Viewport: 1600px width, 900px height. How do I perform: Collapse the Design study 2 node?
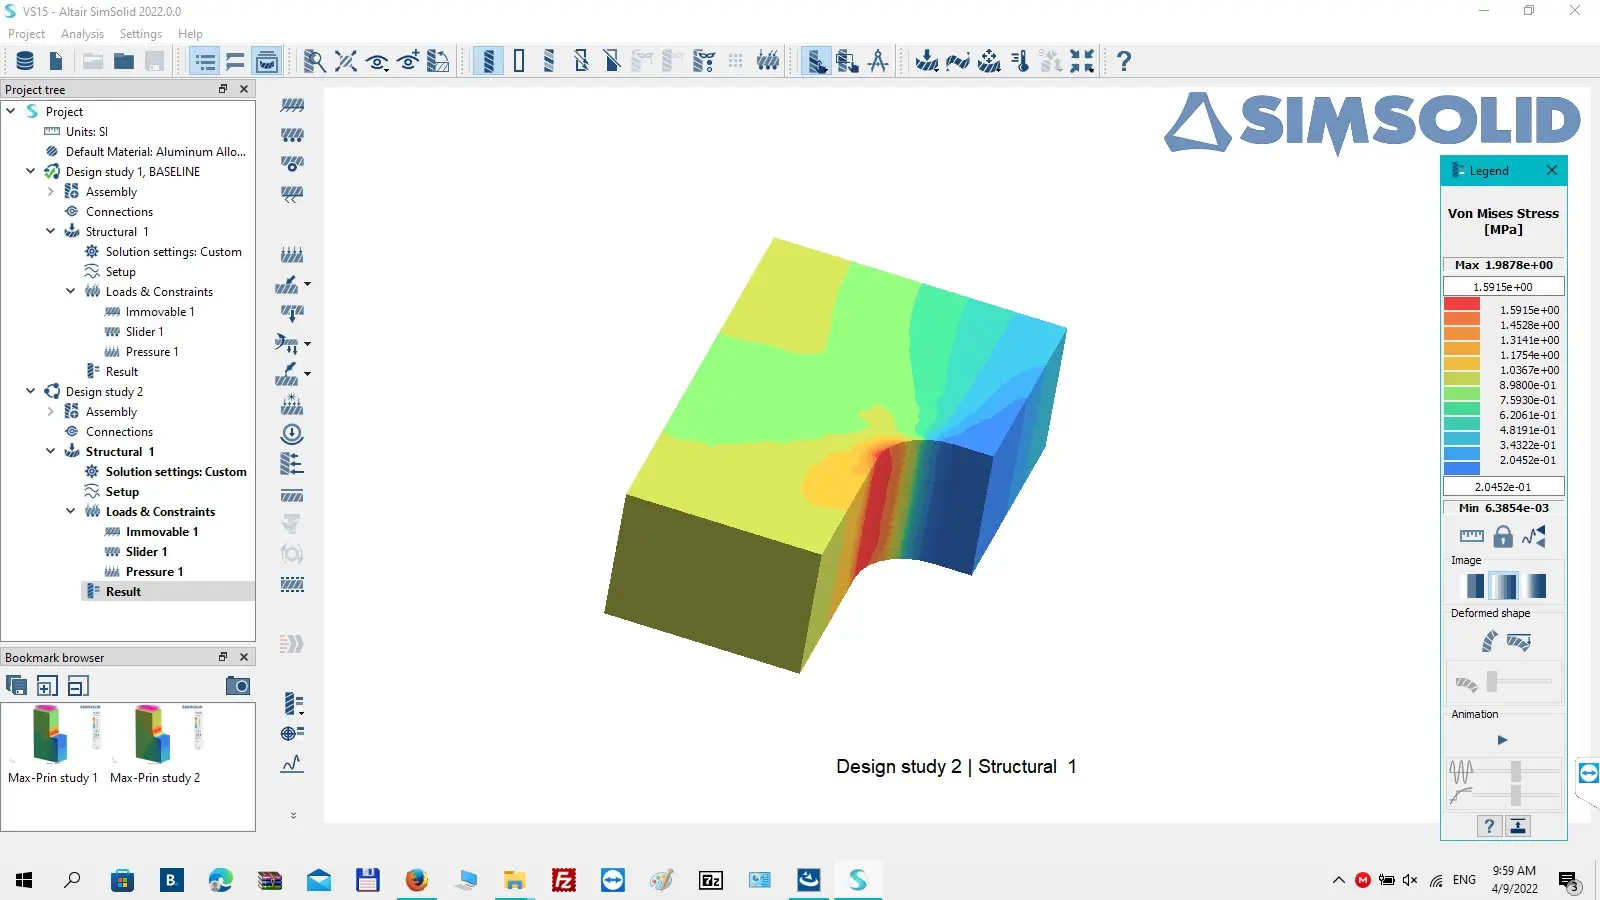(31, 391)
